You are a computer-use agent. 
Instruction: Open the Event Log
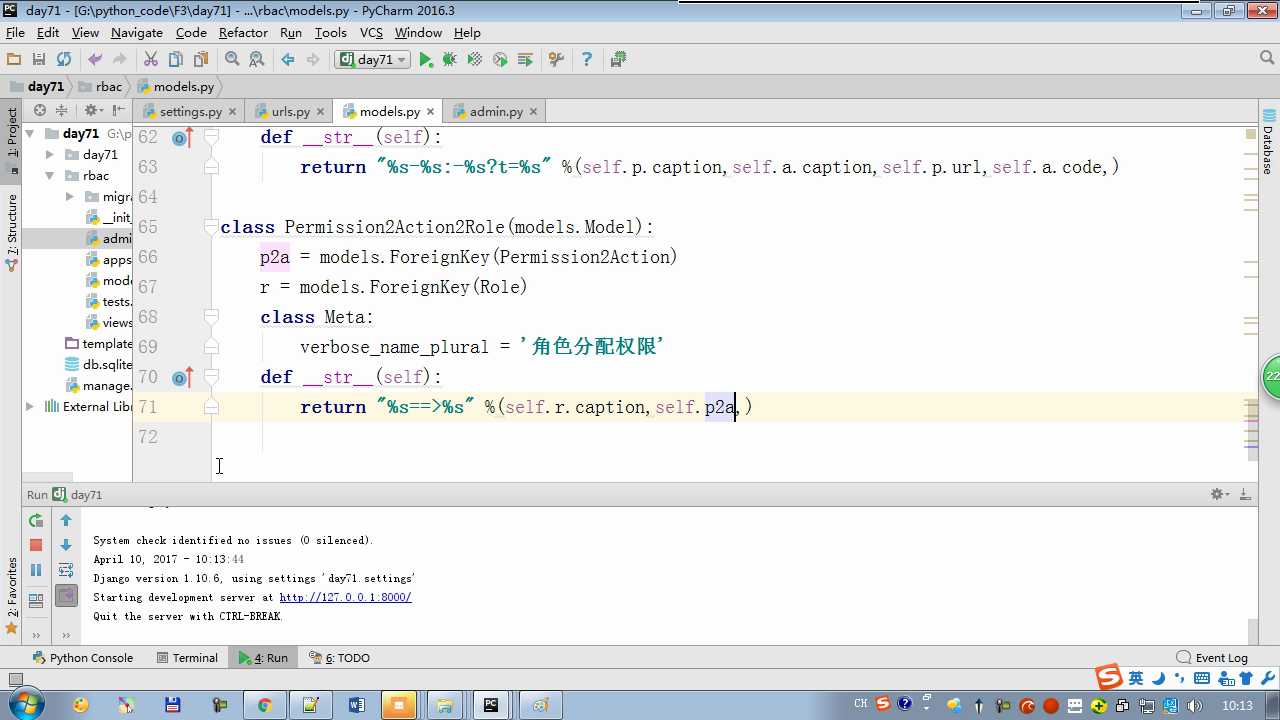[x=1212, y=658]
